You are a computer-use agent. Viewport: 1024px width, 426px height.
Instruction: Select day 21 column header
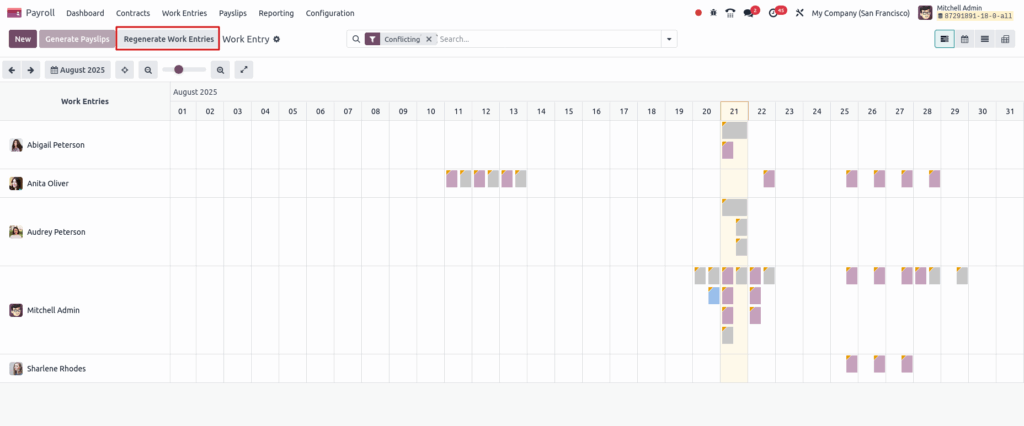pyautogui.click(x=734, y=111)
